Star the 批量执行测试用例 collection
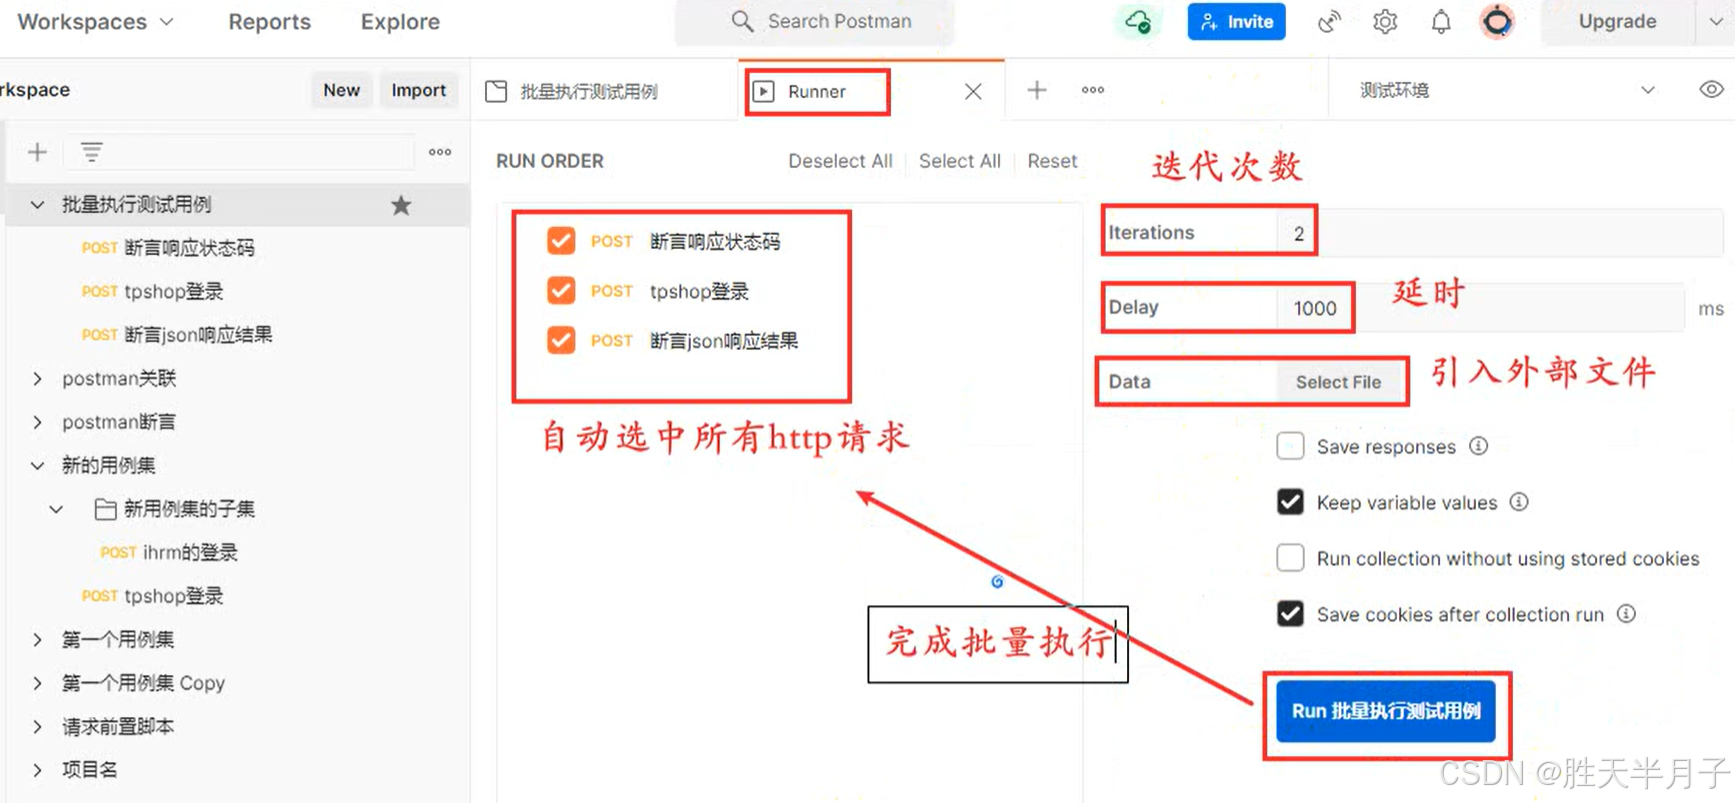This screenshot has height=803, width=1735. pyautogui.click(x=401, y=205)
